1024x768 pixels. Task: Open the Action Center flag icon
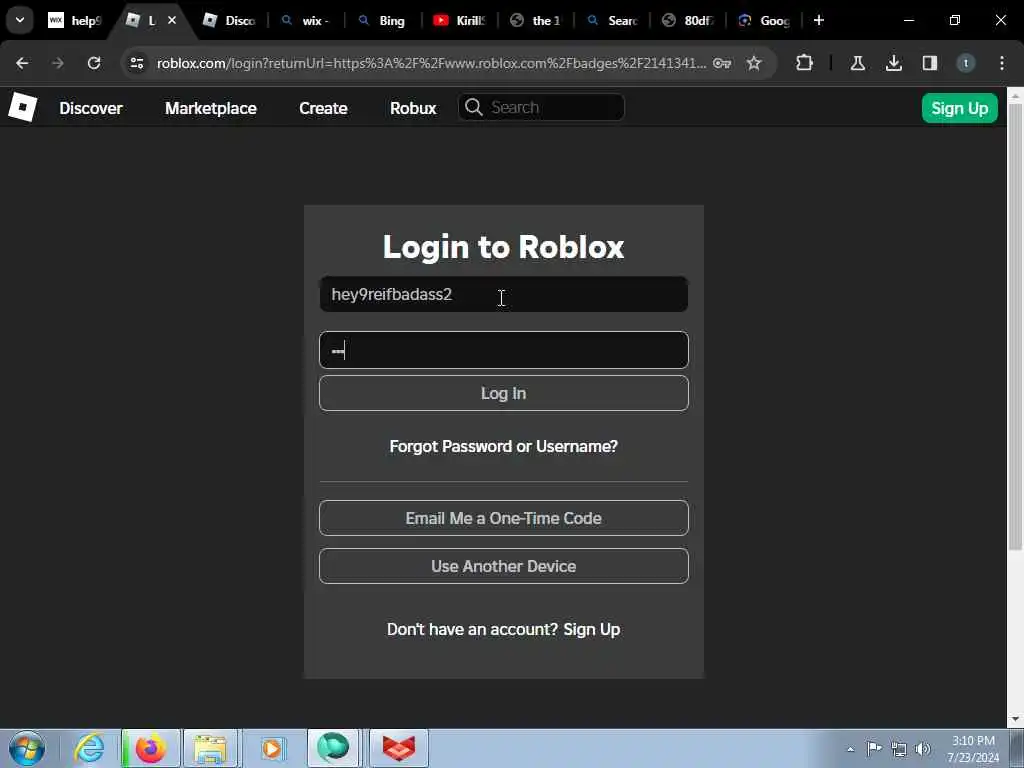tap(874, 748)
